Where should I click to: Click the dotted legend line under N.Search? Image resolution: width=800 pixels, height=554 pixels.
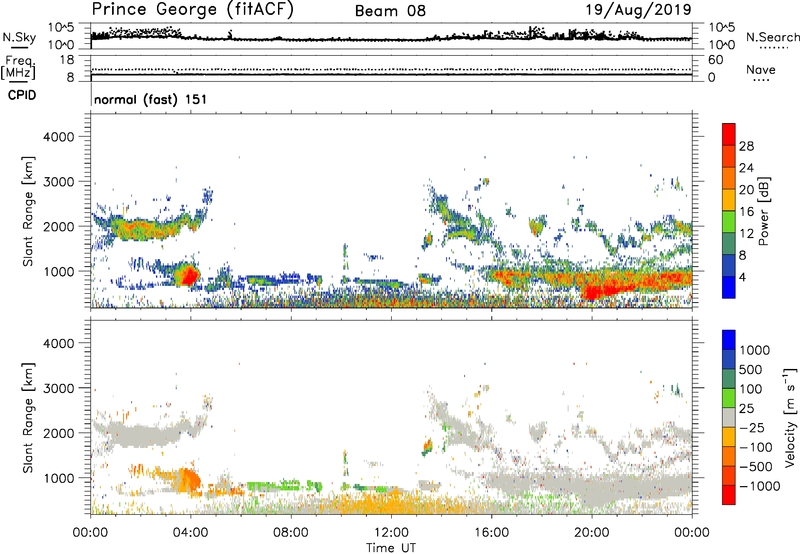(x=773, y=48)
